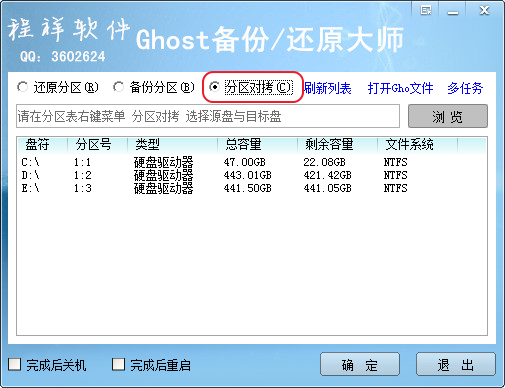The height and width of the screenshot is (388, 505).
Task: Click the 确定 confirm button
Action: pyautogui.click(x=360, y=364)
